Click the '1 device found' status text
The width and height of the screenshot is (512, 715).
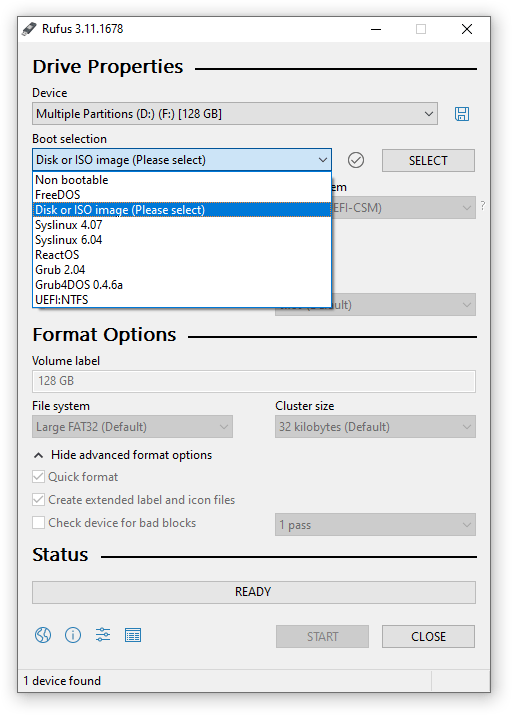[62, 681]
